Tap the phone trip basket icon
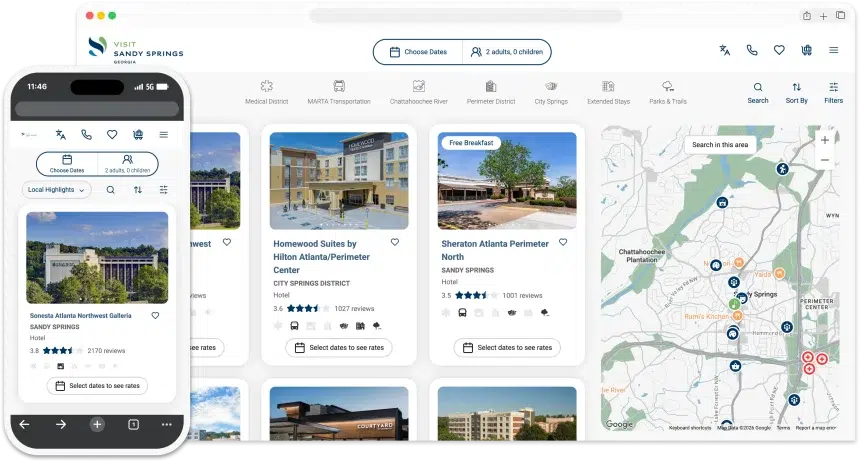This screenshot has height=462, width=860. [138, 134]
